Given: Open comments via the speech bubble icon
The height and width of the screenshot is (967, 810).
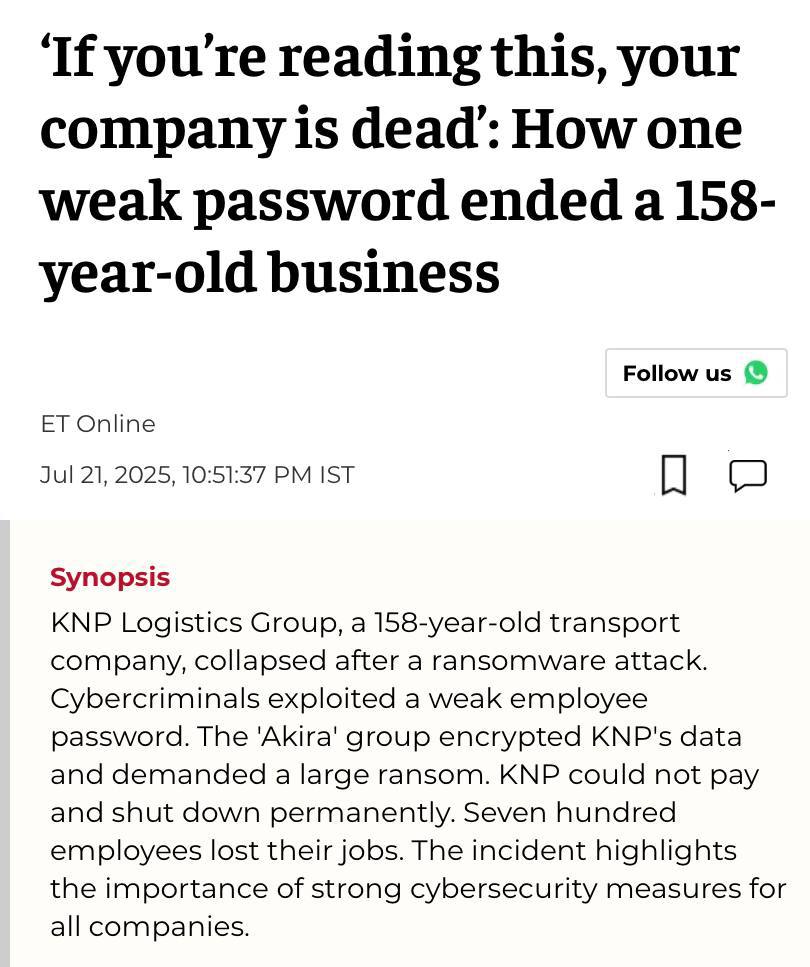Looking at the screenshot, I should [748, 474].
